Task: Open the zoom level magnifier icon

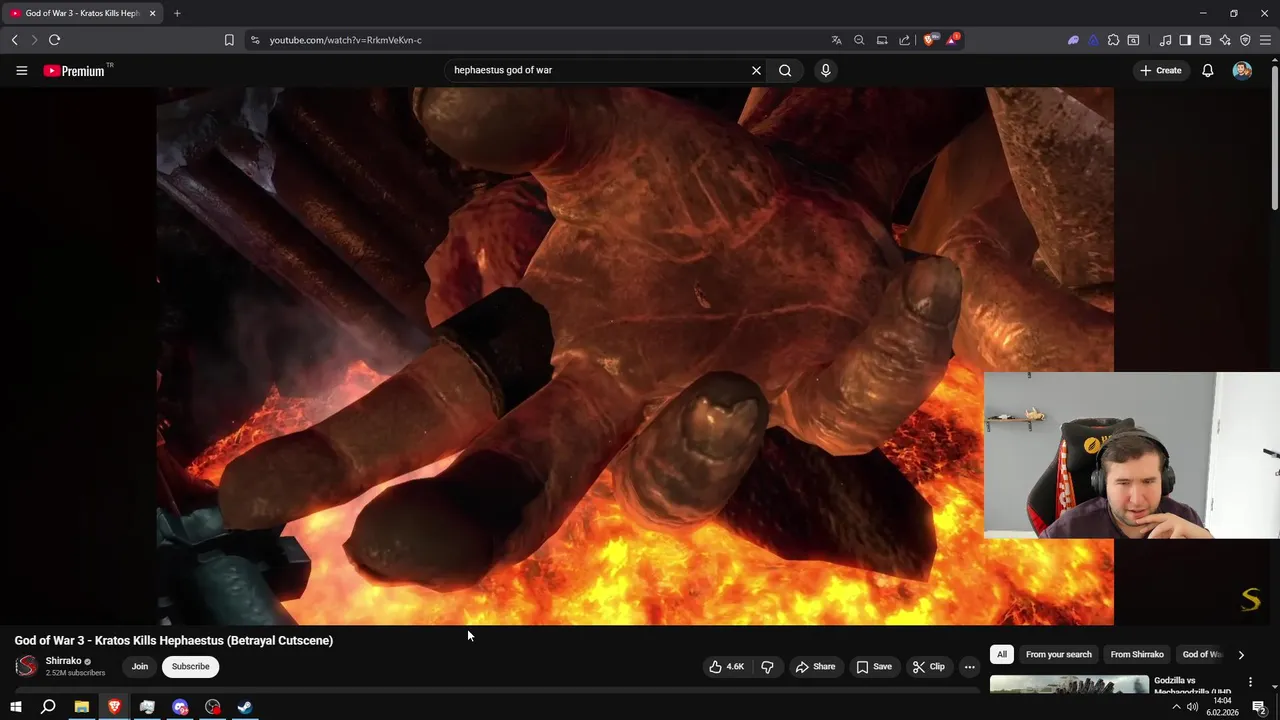Action: 859,40
